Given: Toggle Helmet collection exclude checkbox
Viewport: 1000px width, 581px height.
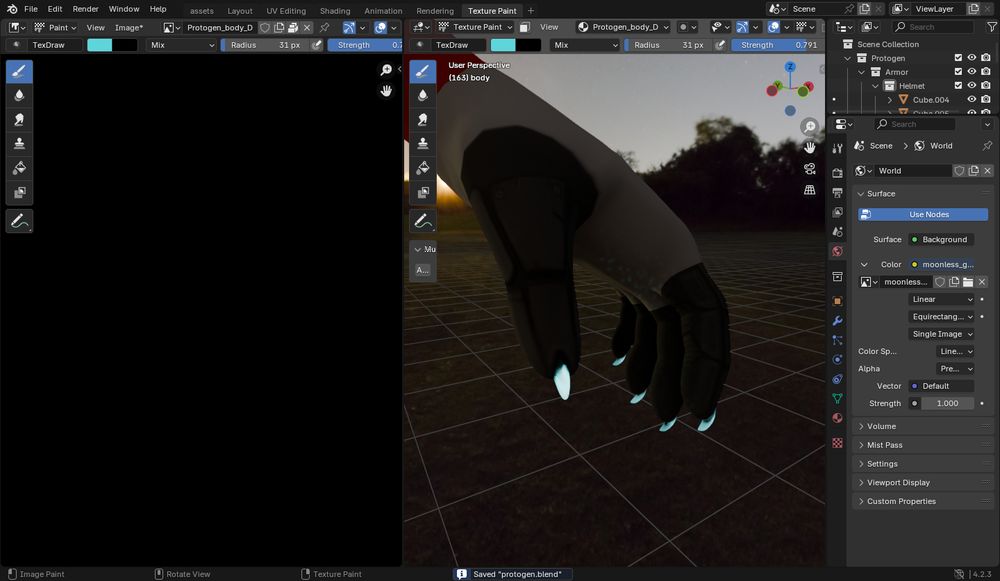Looking at the screenshot, I should [958, 85].
